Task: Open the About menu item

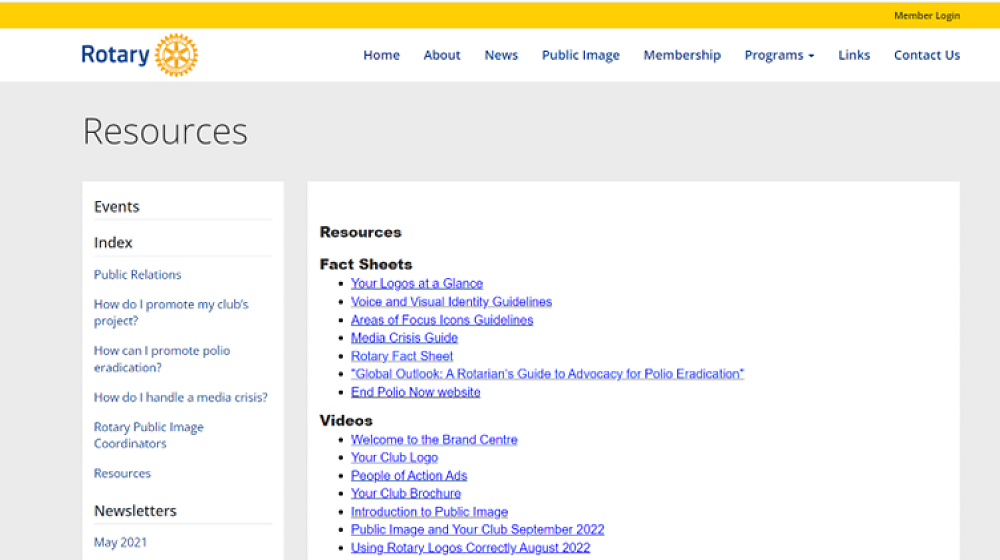Action: click(442, 56)
